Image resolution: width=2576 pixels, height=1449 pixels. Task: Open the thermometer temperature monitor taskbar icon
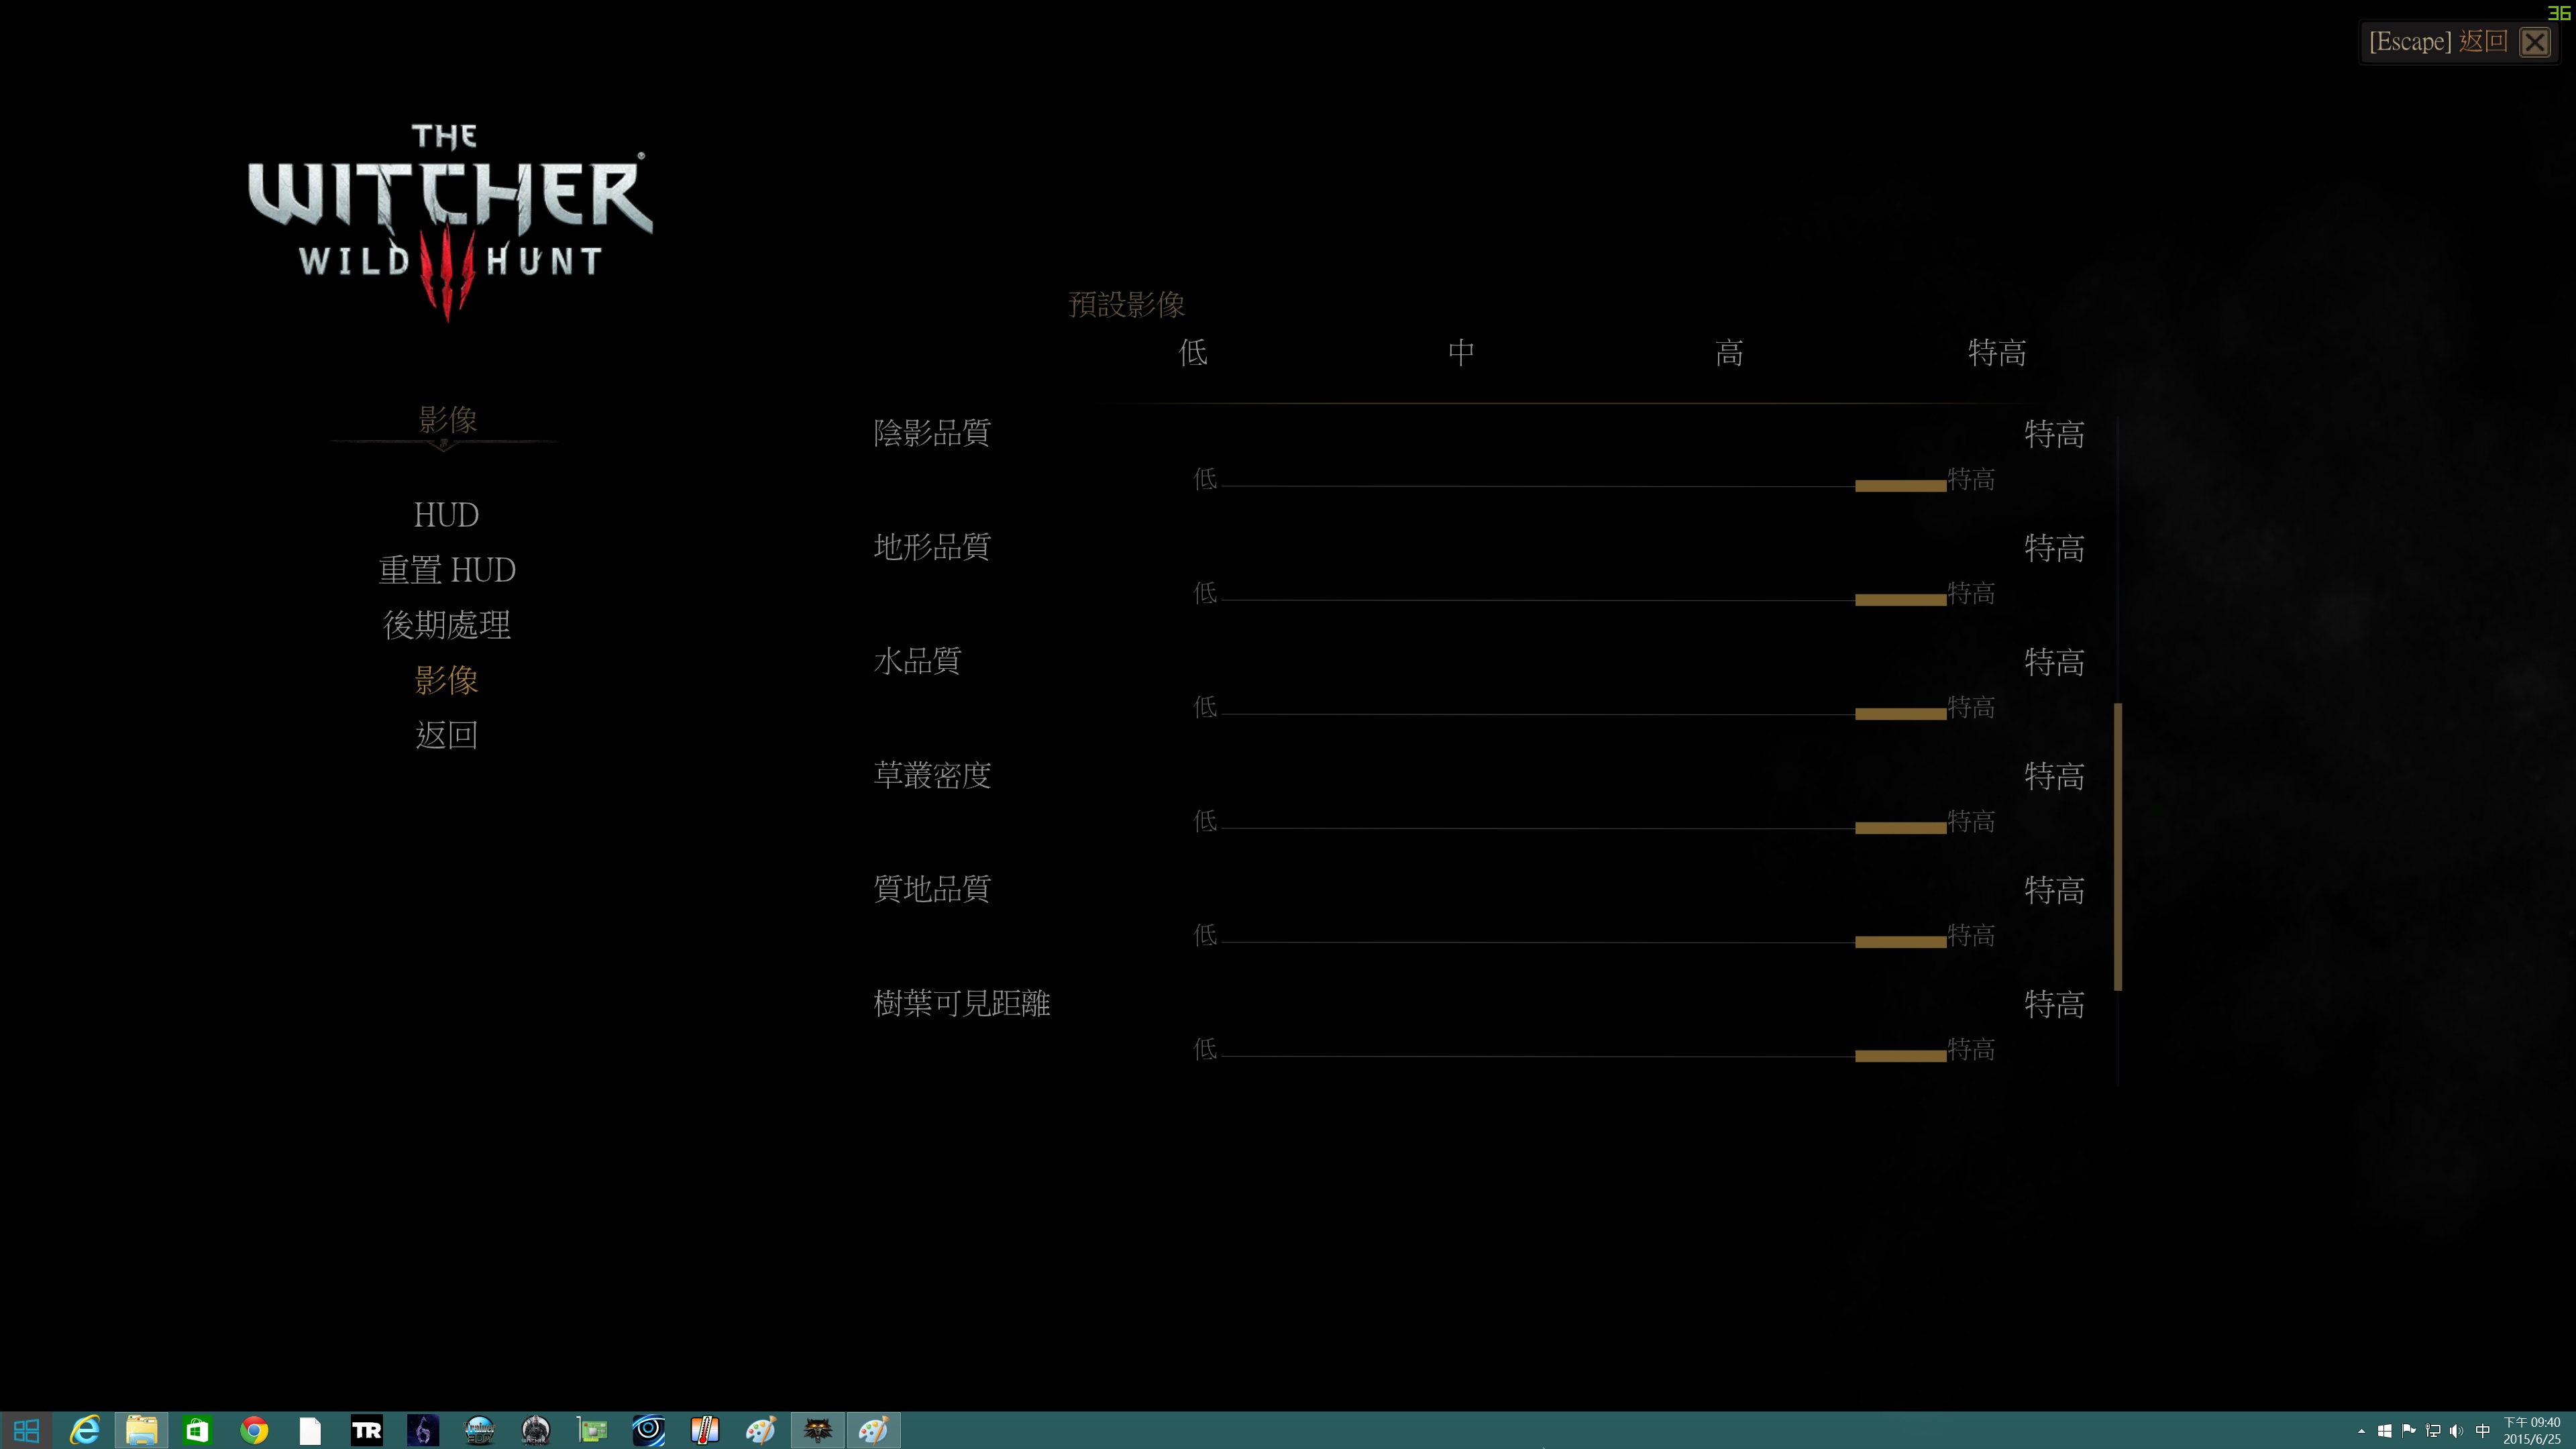[x=705, y=1431]
